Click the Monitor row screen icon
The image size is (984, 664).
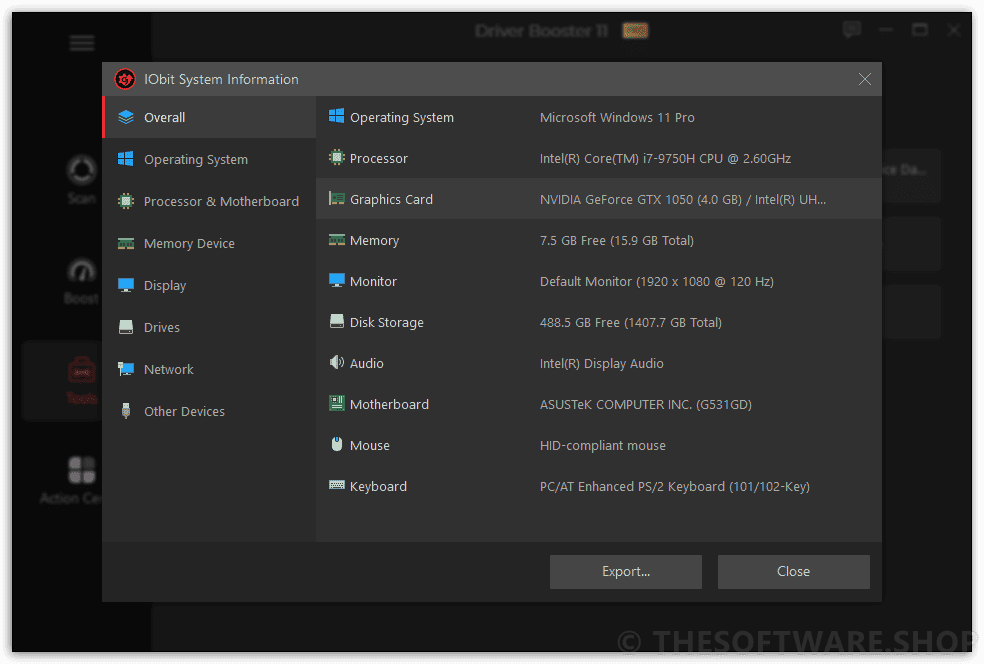pos(337,281)
